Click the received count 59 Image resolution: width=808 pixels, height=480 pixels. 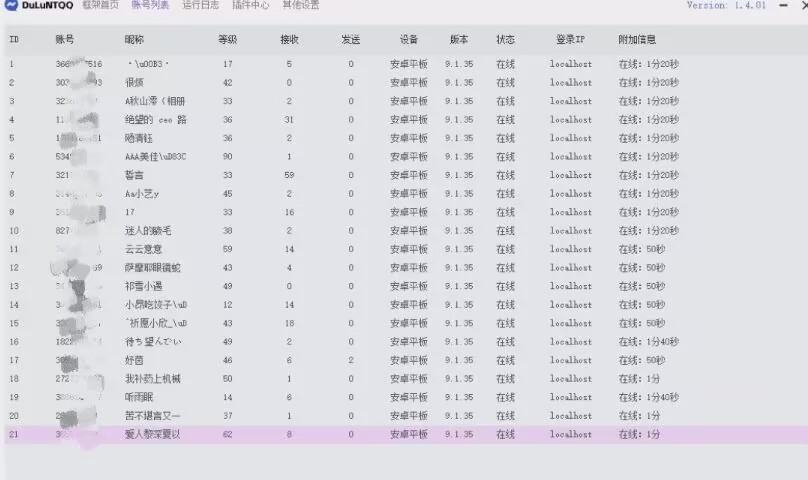point(289,175)
